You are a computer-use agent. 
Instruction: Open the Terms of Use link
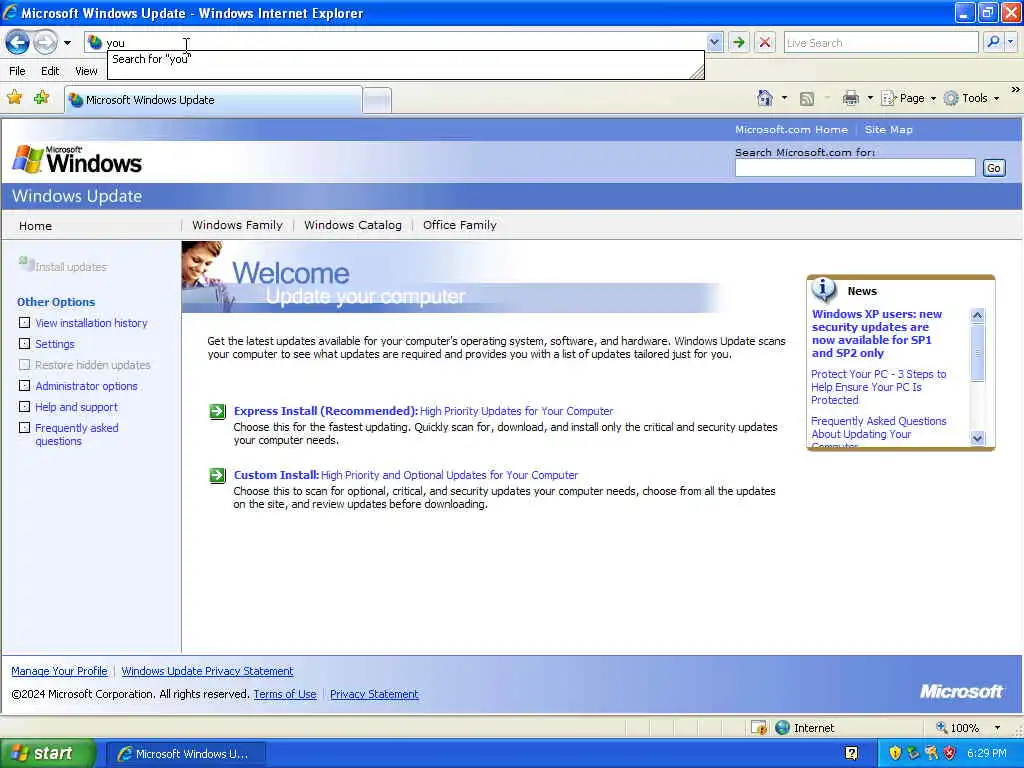[285, 694]
